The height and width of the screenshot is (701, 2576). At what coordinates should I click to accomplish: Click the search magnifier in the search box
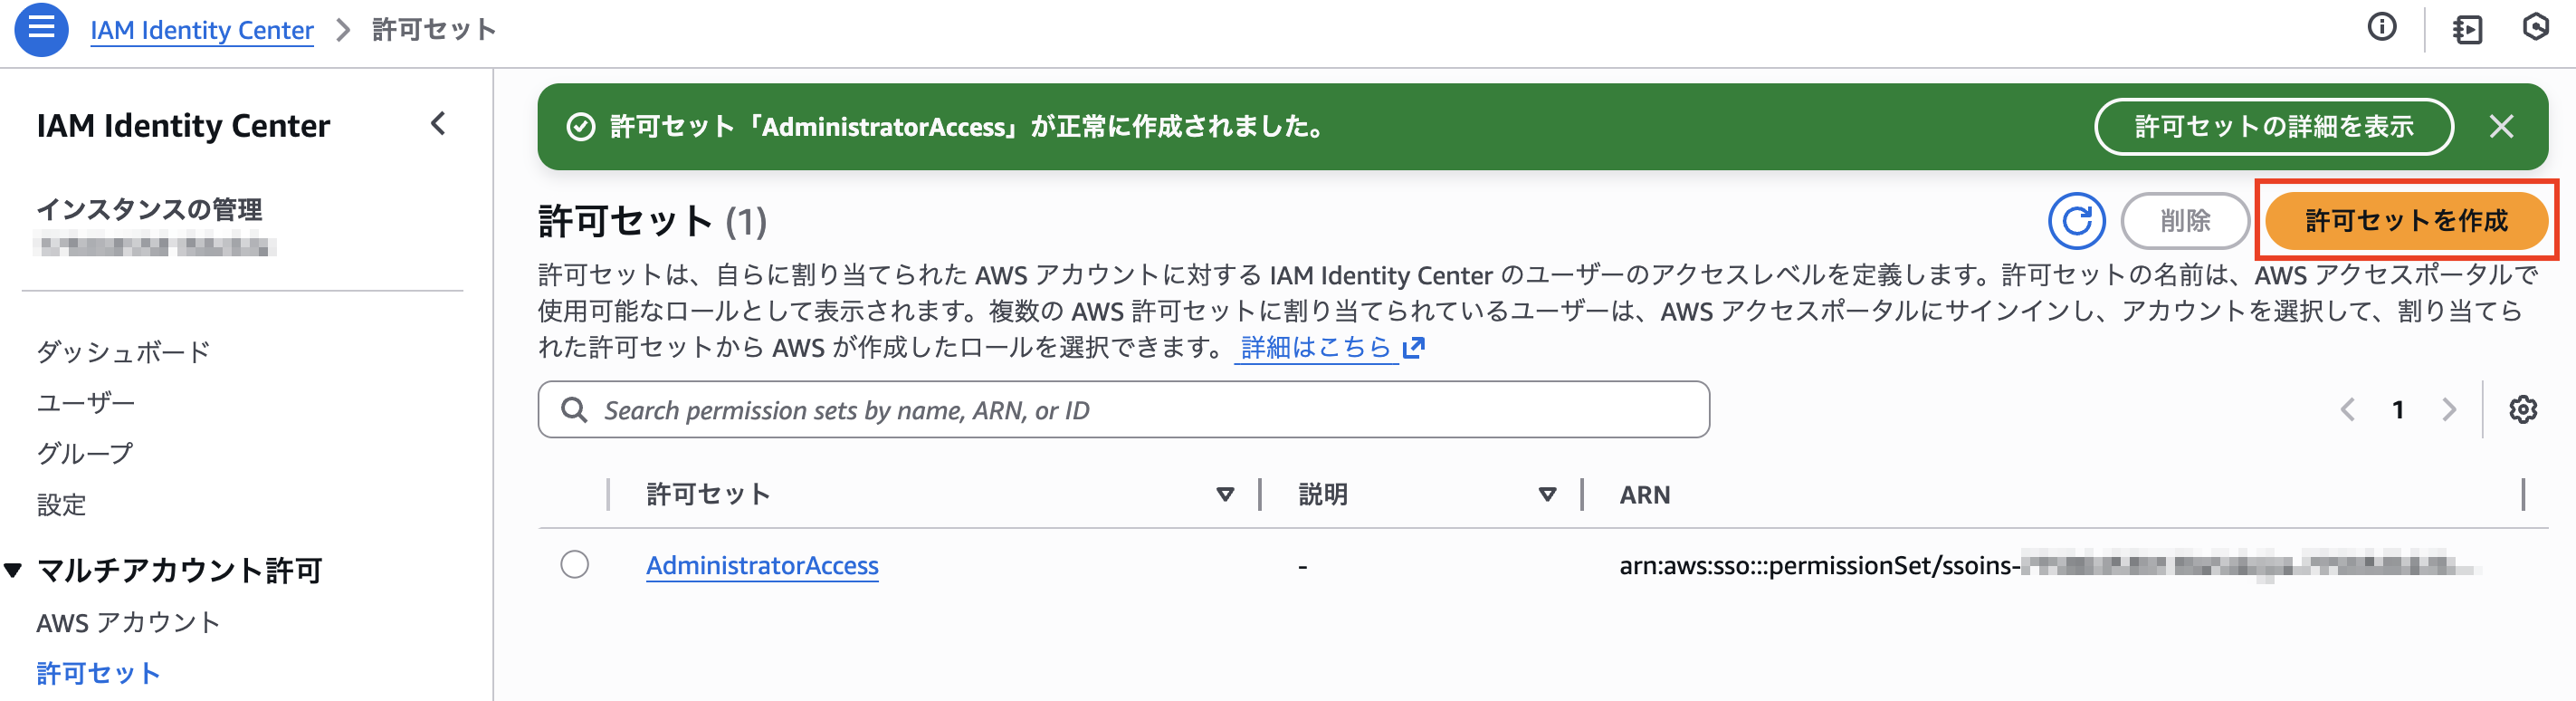573,409
